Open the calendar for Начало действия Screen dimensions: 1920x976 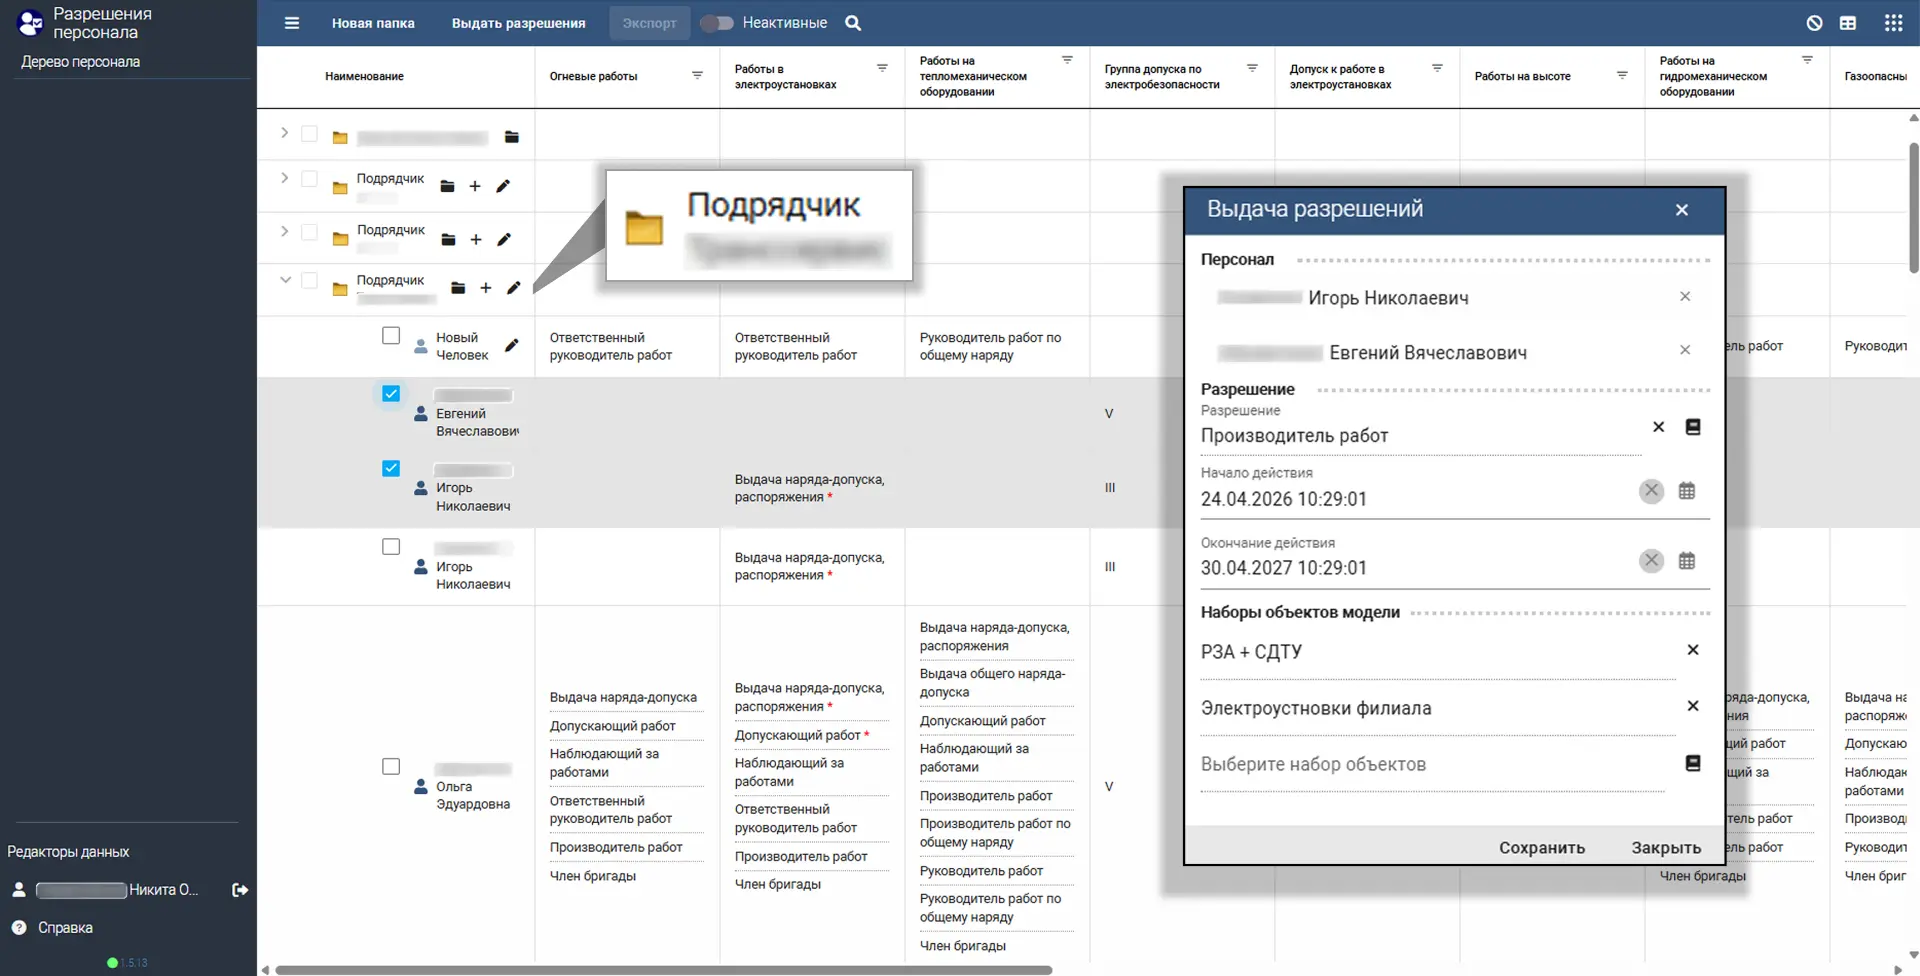click(1687, 491)
